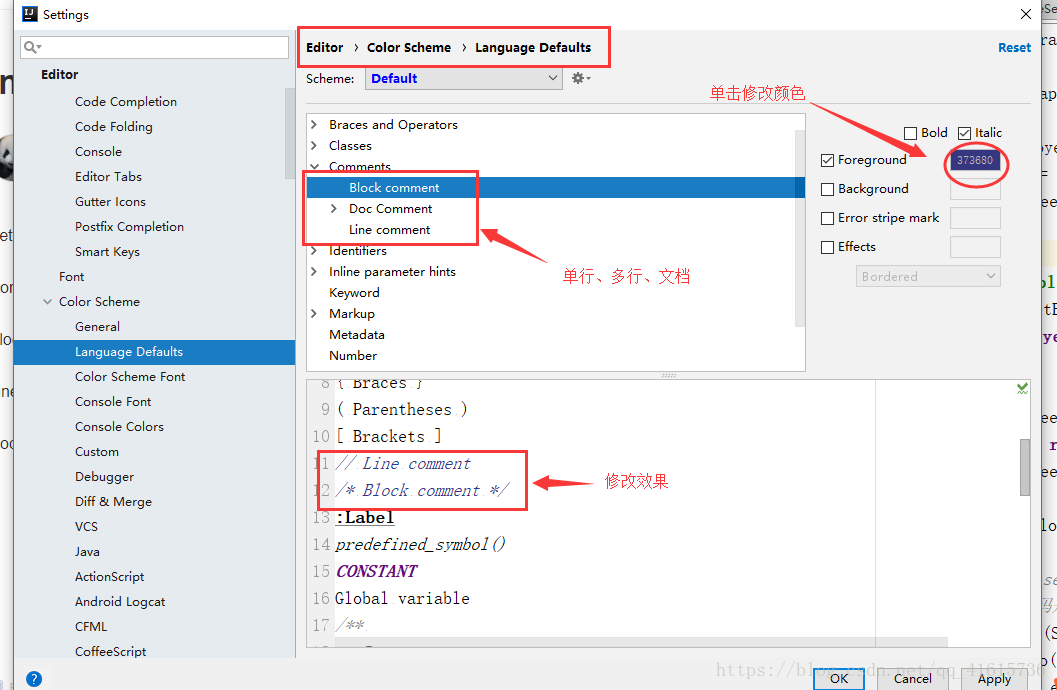
Task: Open ActionScript color settings
Action: pyautogui.click(x=109, y=577)
